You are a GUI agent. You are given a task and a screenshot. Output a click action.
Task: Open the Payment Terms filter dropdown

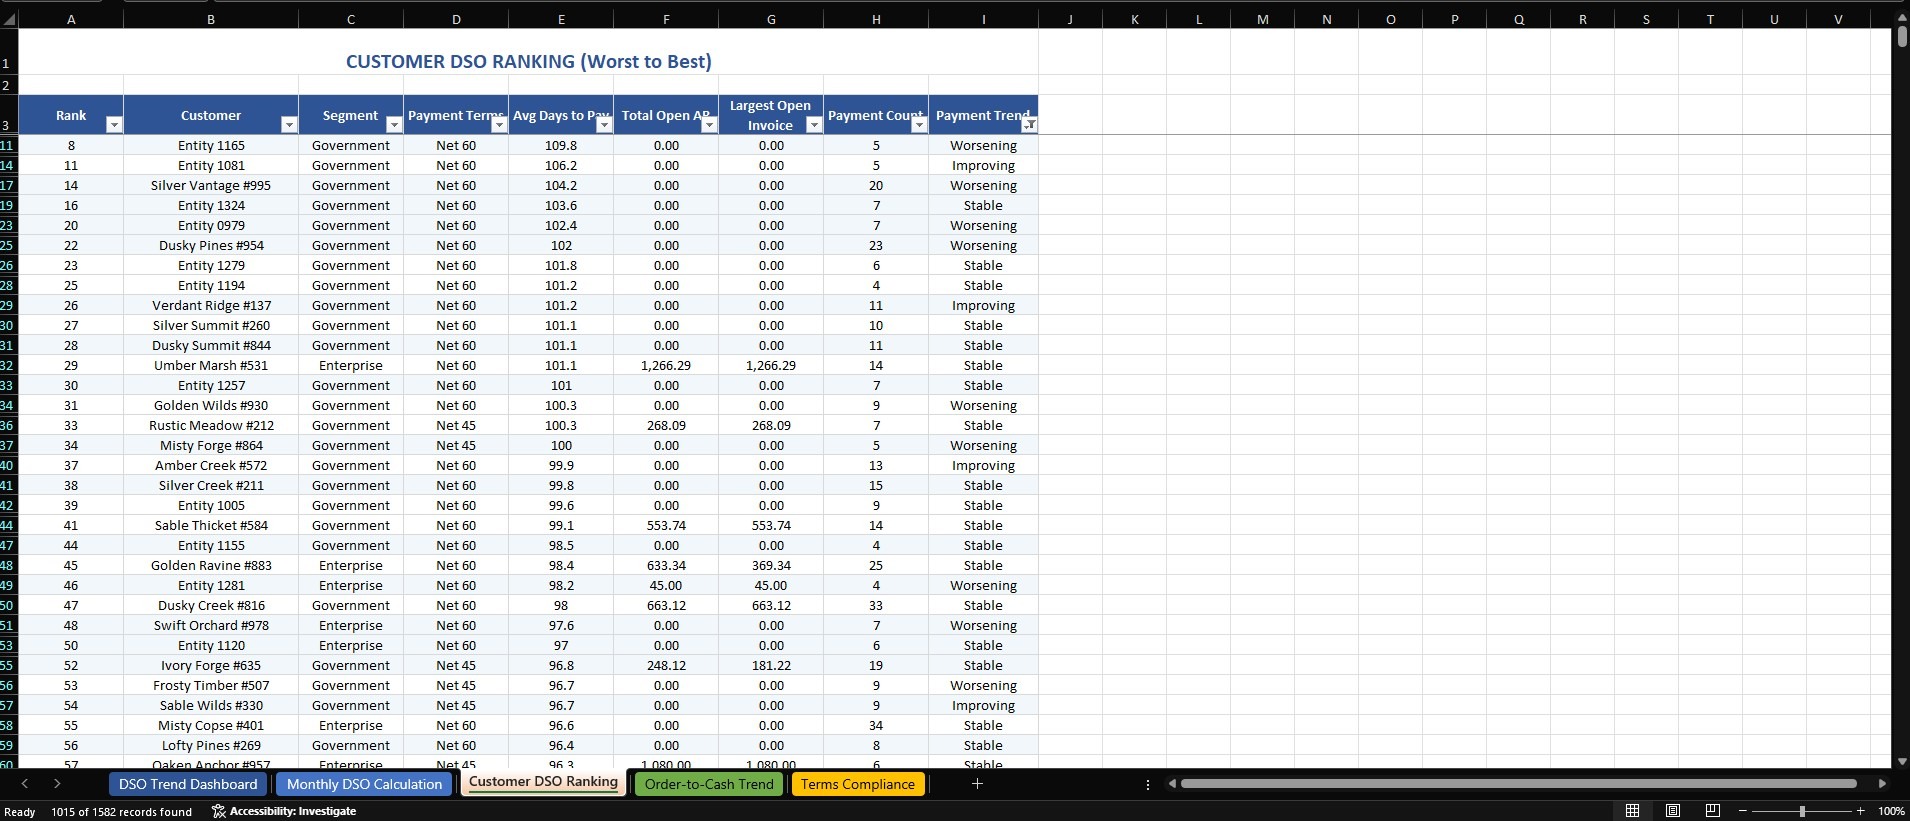tap(499, 125)
